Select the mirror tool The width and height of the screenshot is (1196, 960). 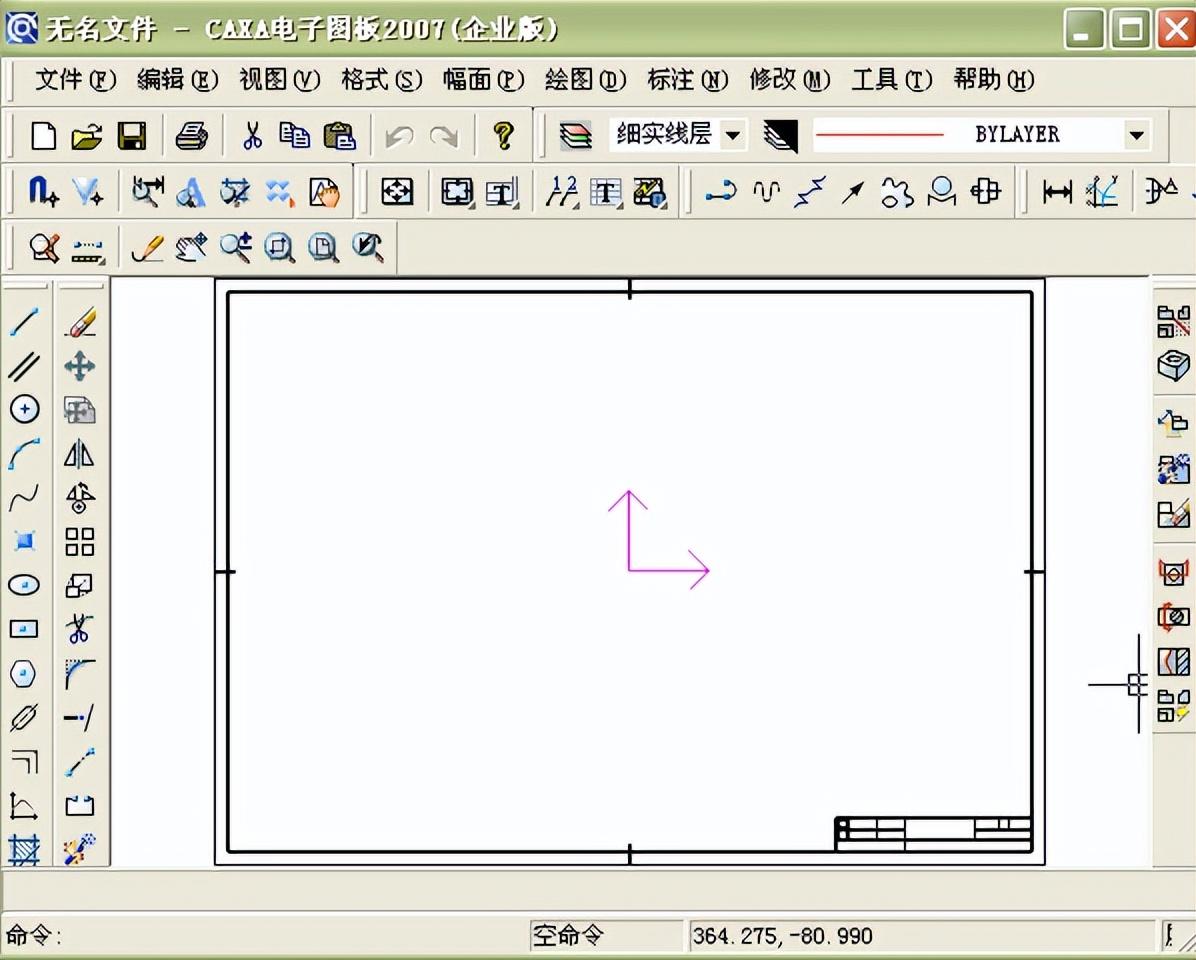tap(79, 454)
